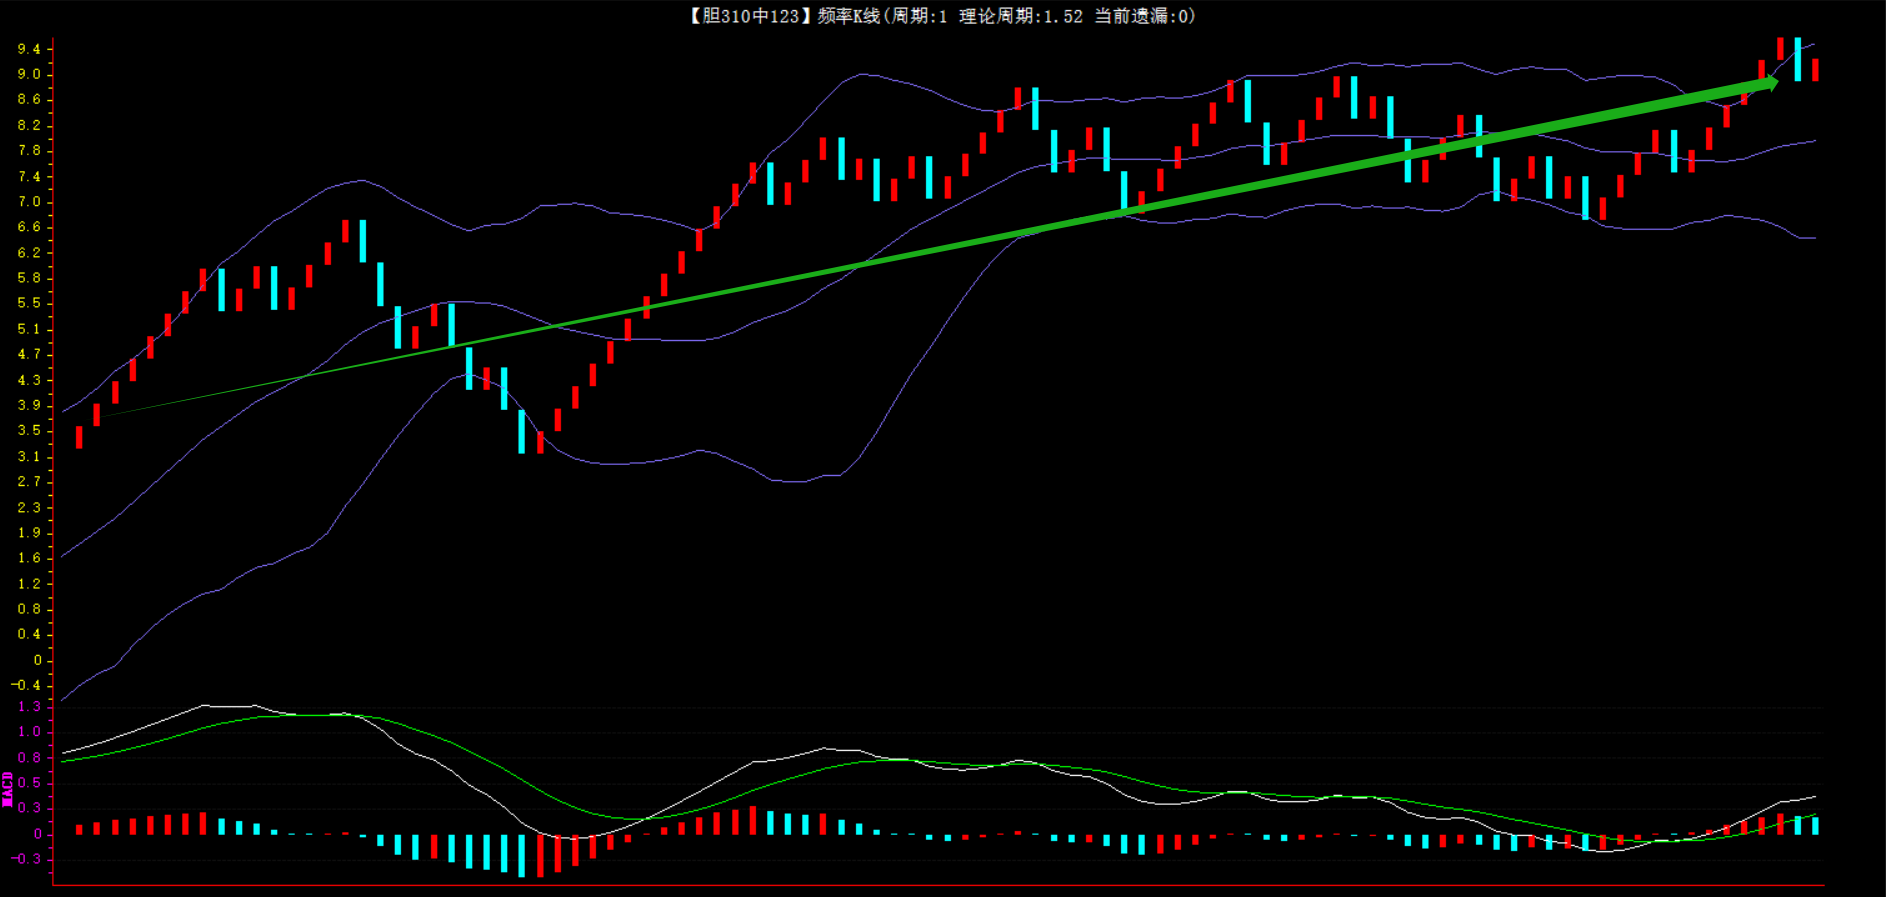Click the 1.3 label on the MACD axis
Screen dimensions: 1886x897
coord(29,707)
